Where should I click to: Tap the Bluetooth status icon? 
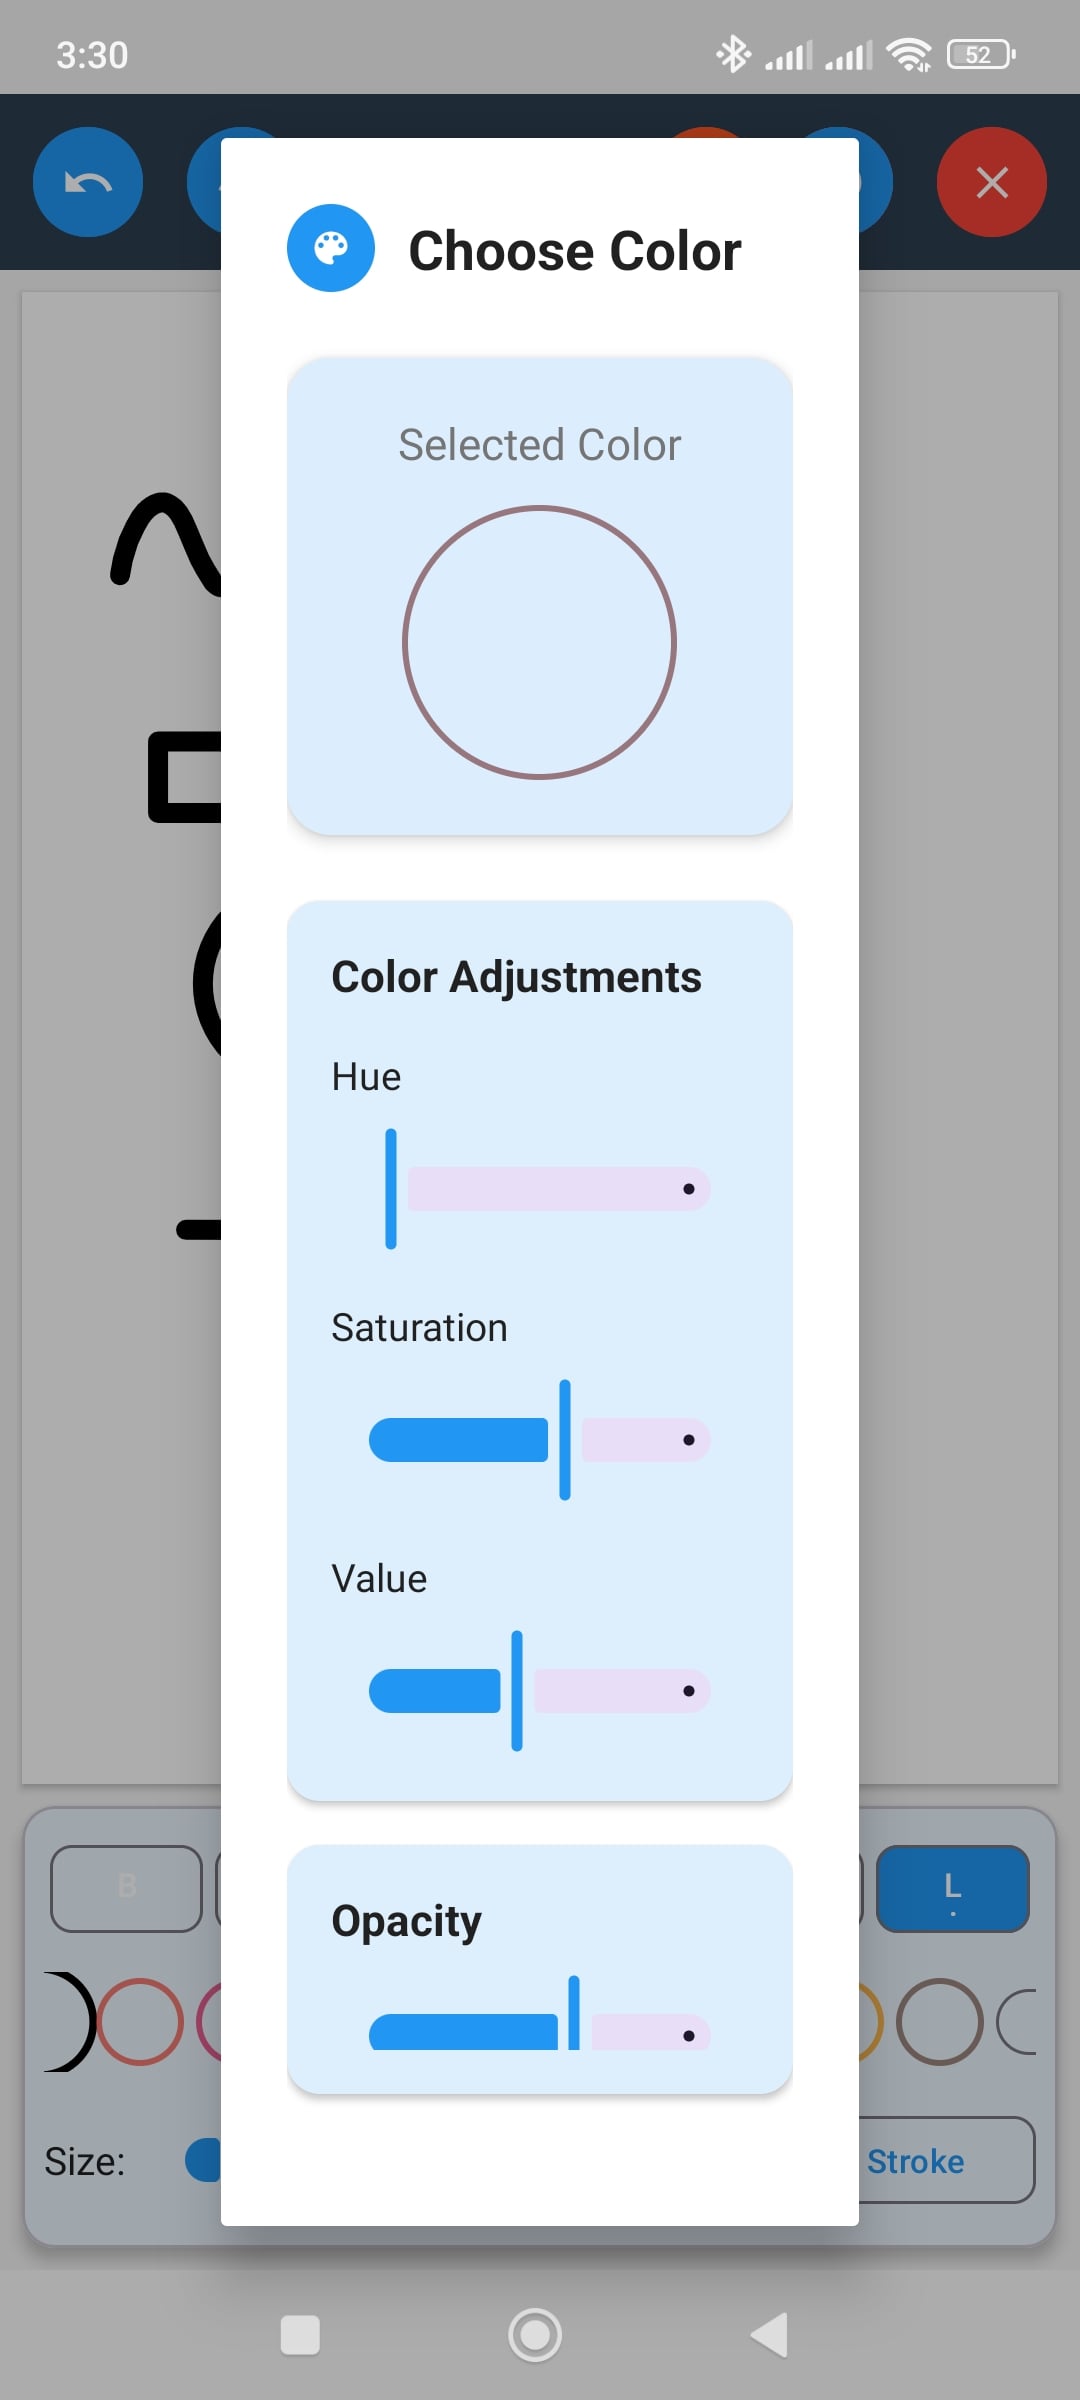[733, 55]
